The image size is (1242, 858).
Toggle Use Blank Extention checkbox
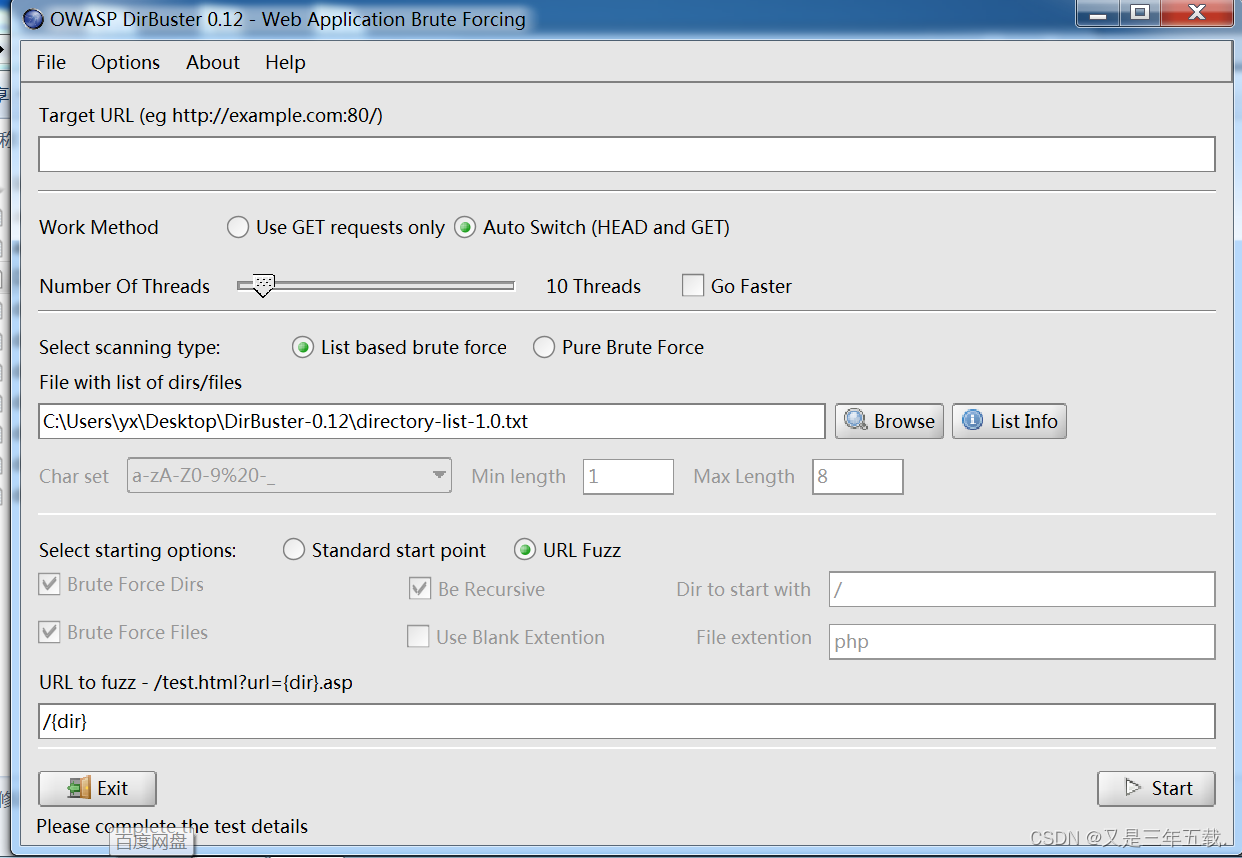click(418, 637)
